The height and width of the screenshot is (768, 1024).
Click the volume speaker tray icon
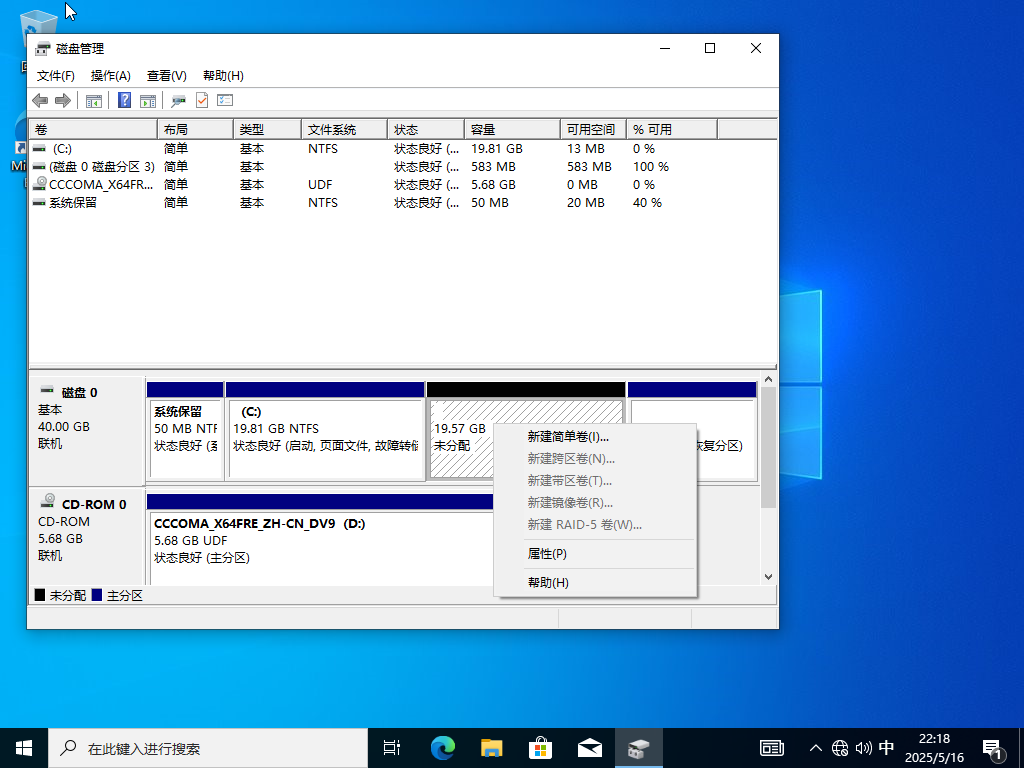(863, 748)
